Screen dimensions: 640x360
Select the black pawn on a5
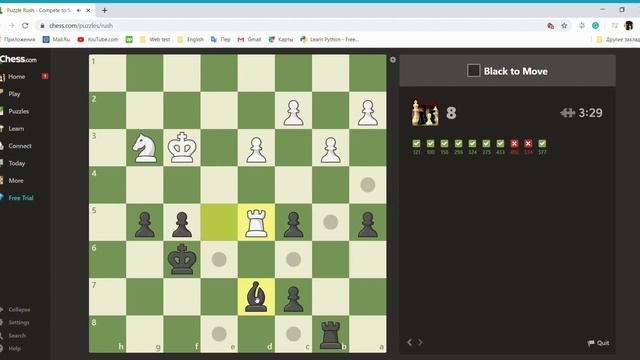coord(367,224)
